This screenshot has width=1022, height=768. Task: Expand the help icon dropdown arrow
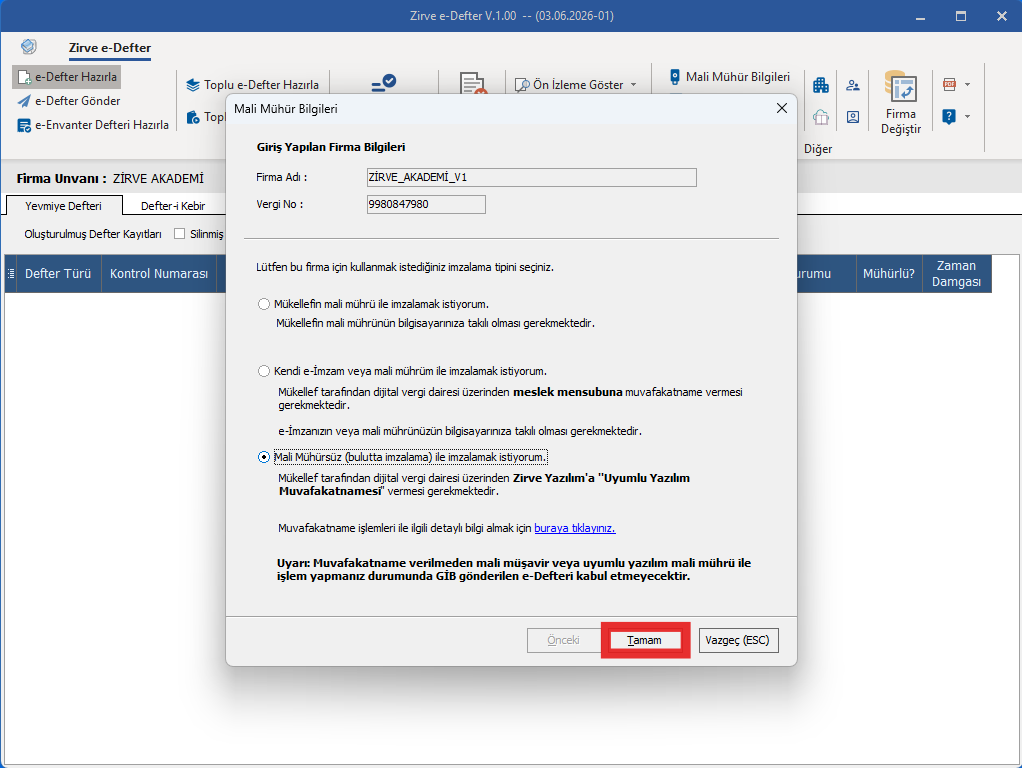click(967, 116)
